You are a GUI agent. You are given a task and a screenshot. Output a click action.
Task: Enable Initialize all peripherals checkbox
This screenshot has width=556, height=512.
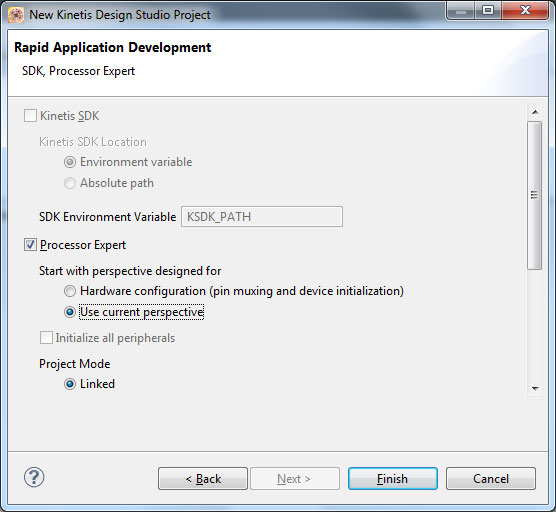46,338
